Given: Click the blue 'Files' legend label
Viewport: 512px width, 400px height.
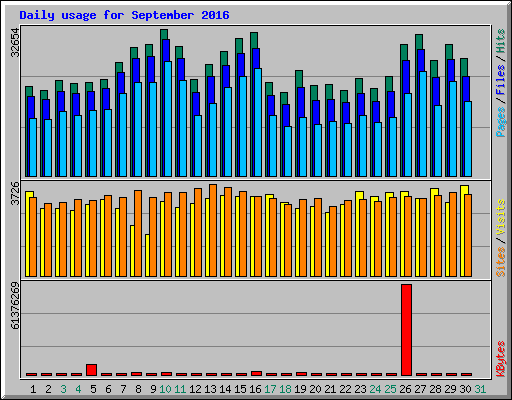Looking at the screenshot, I should tap(501, 80).
